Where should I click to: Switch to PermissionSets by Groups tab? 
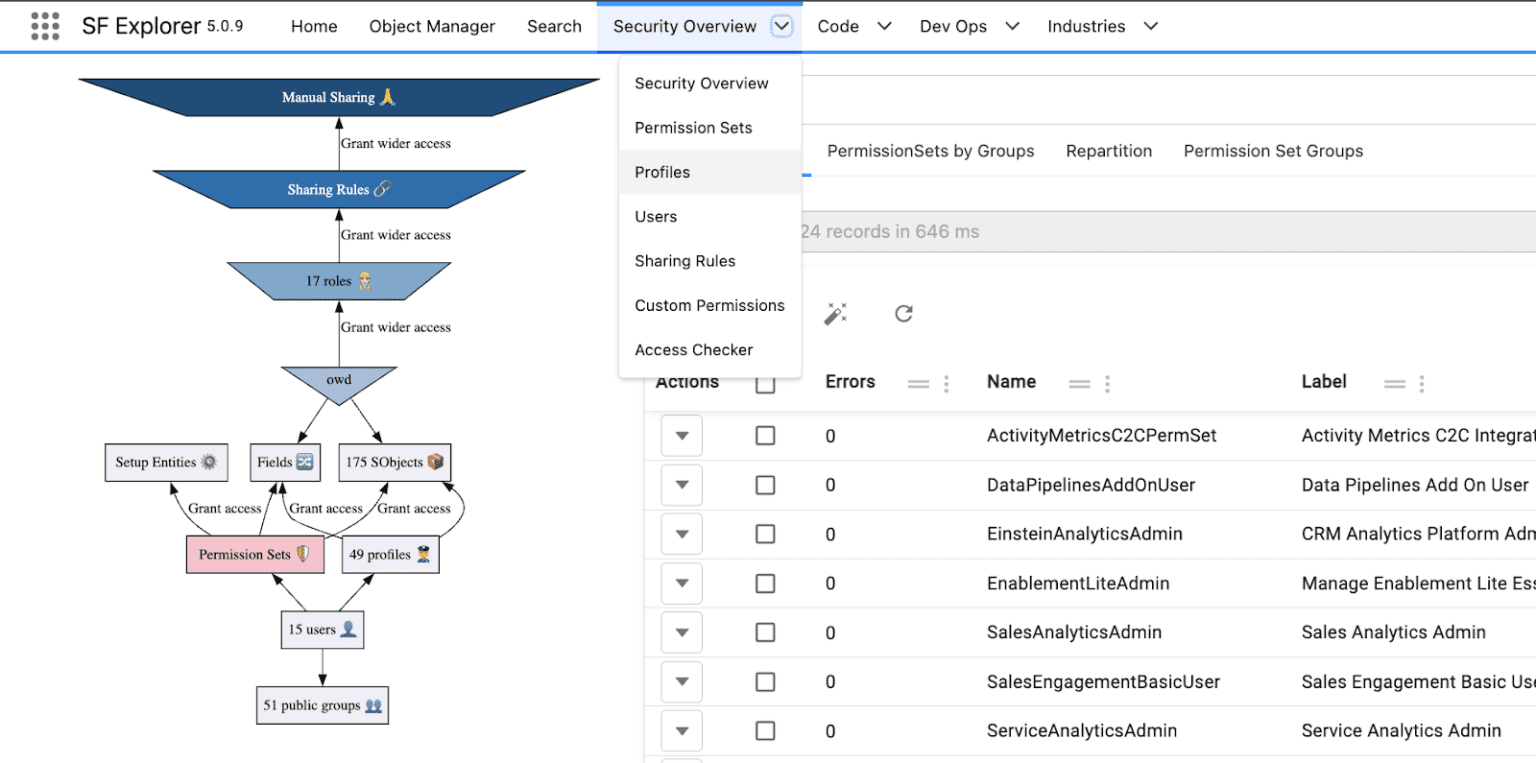tap(930, 151)
